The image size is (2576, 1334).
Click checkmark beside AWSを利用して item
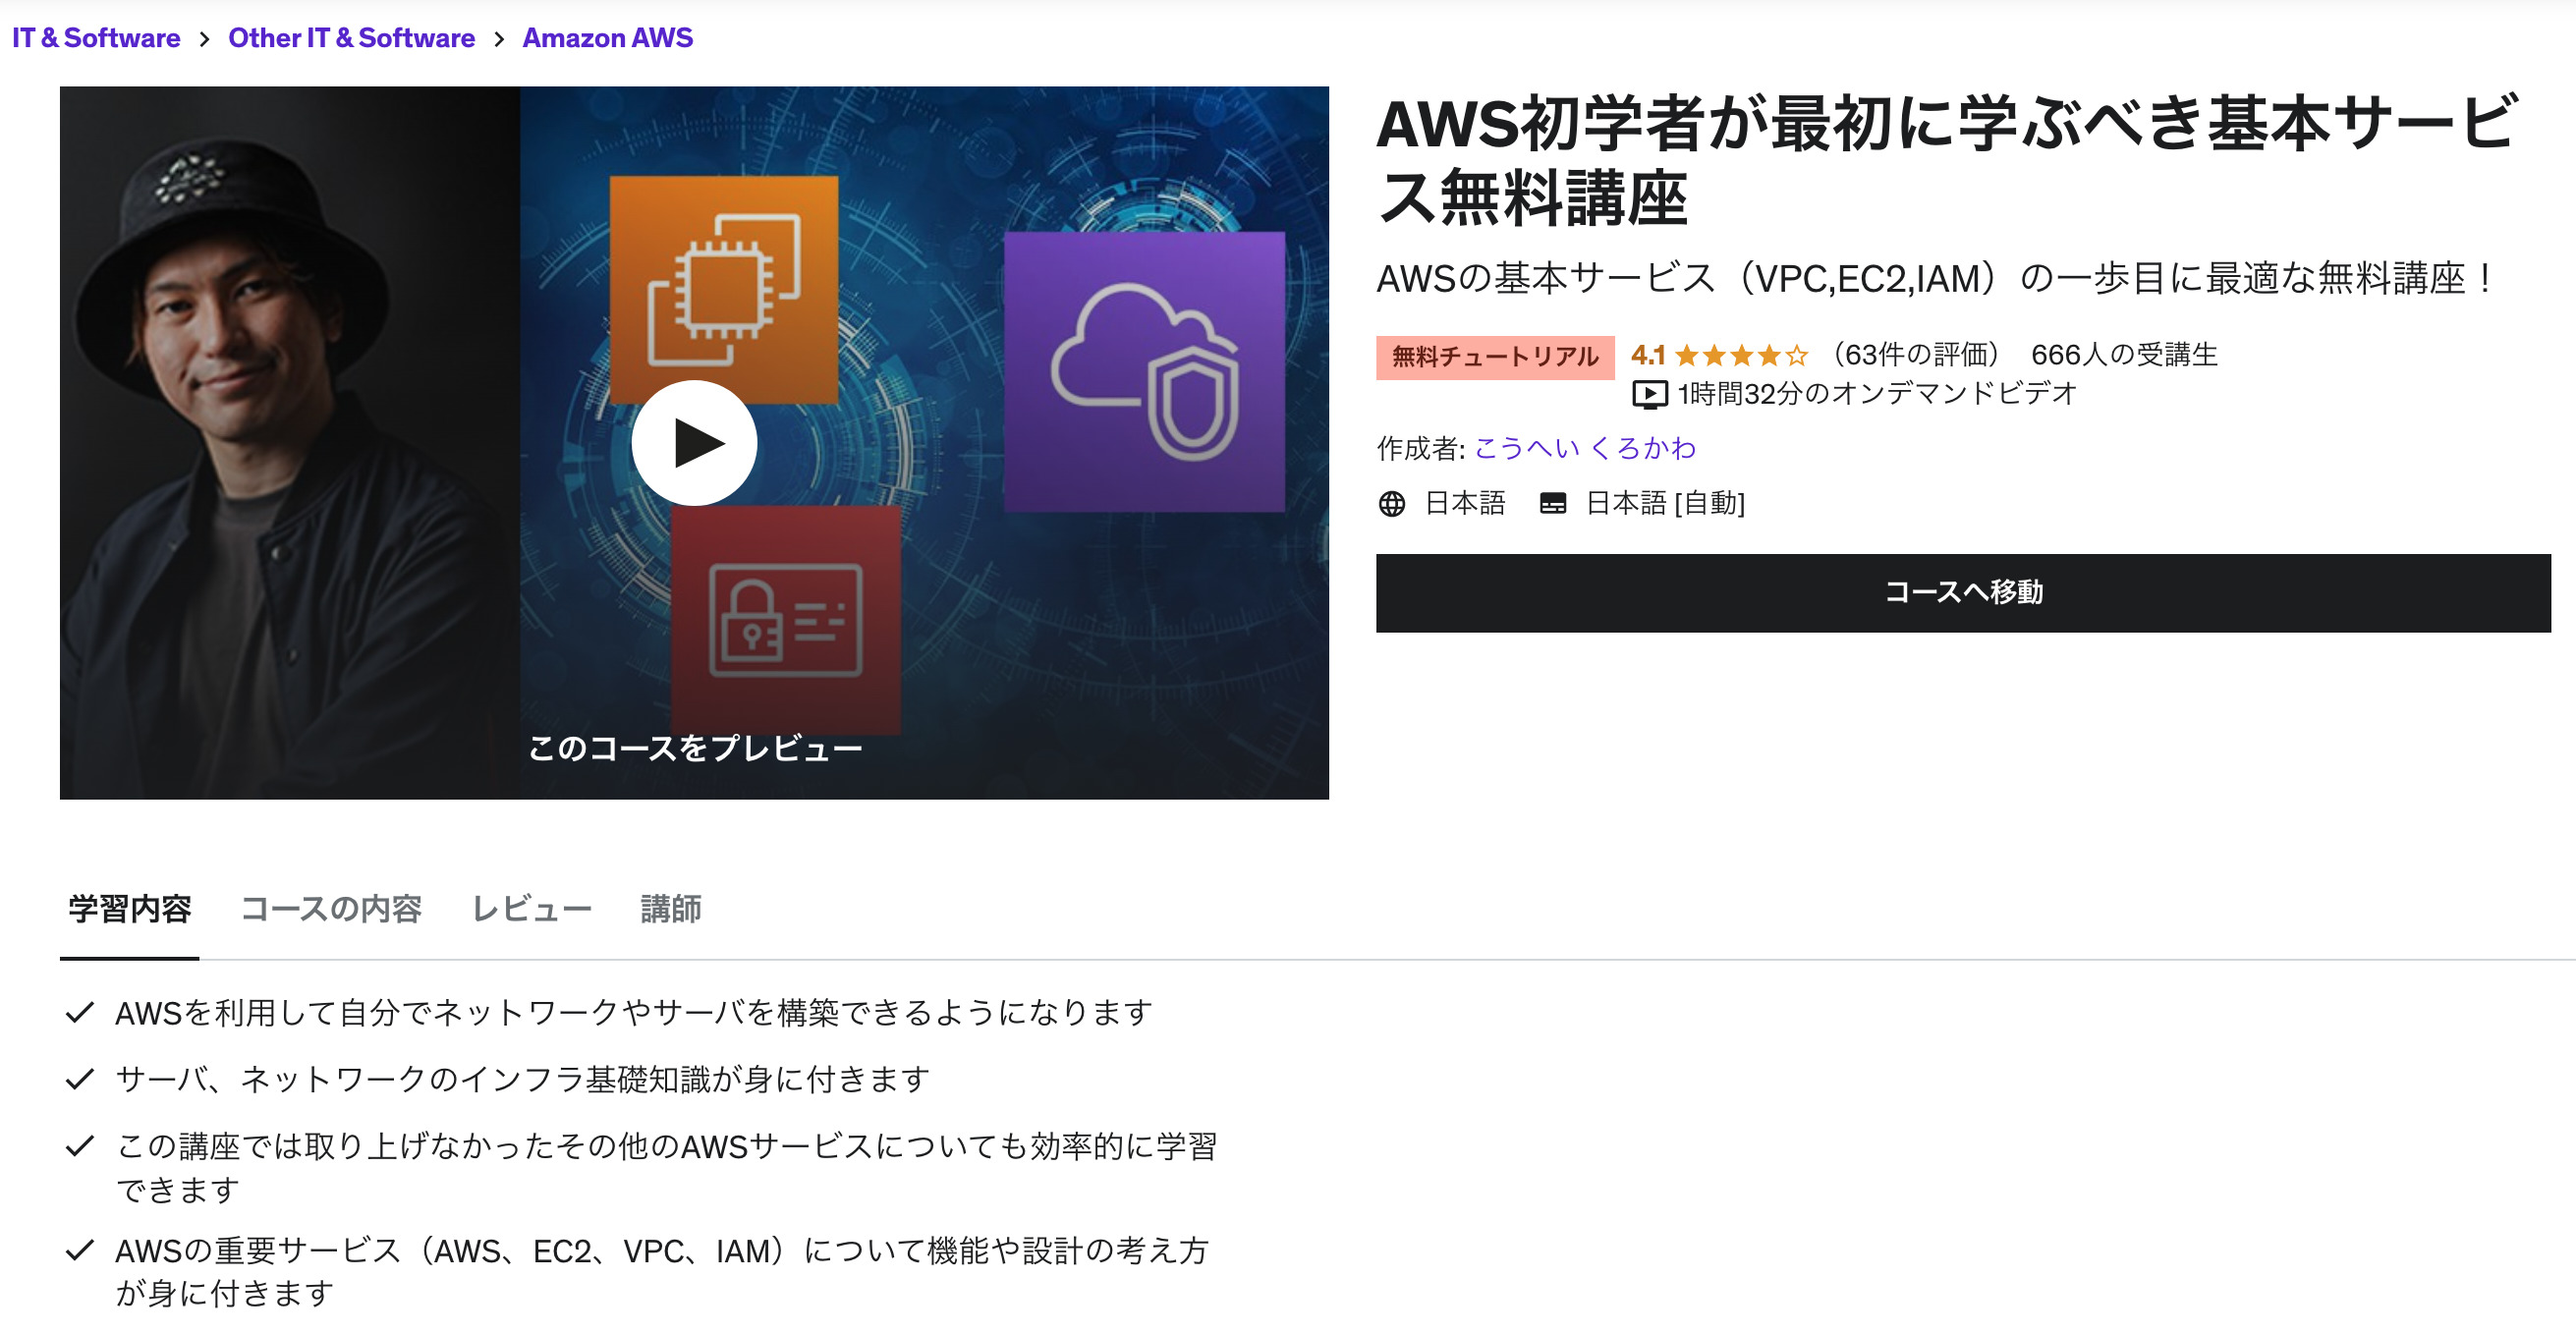pyautogui.click(x=79, y=1013)
